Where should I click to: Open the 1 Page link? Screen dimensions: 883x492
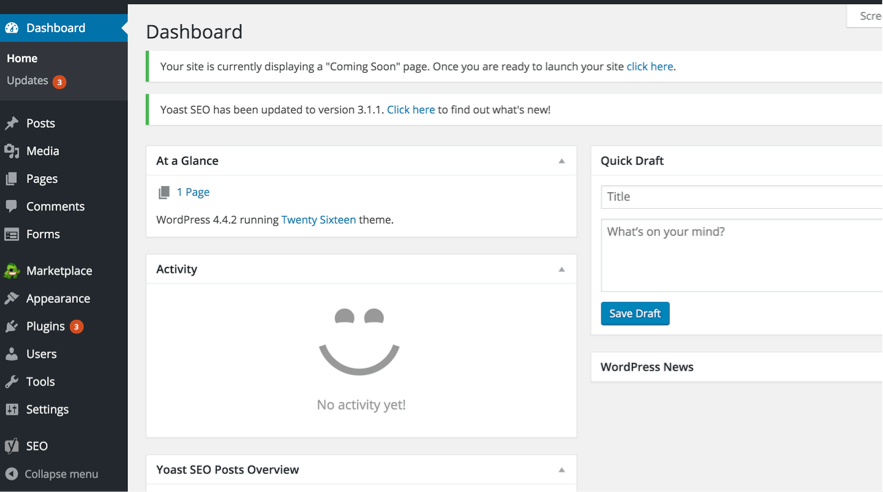tap(193, 192)
